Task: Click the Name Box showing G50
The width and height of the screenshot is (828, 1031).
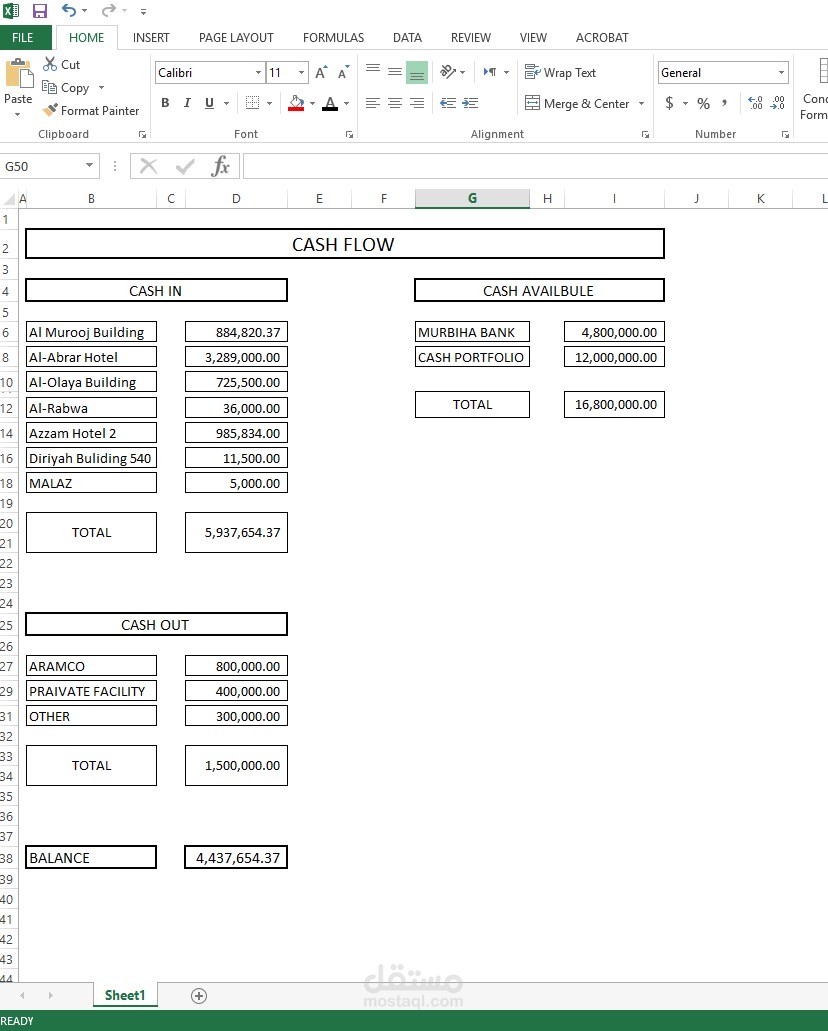Action: coord(41,166)
